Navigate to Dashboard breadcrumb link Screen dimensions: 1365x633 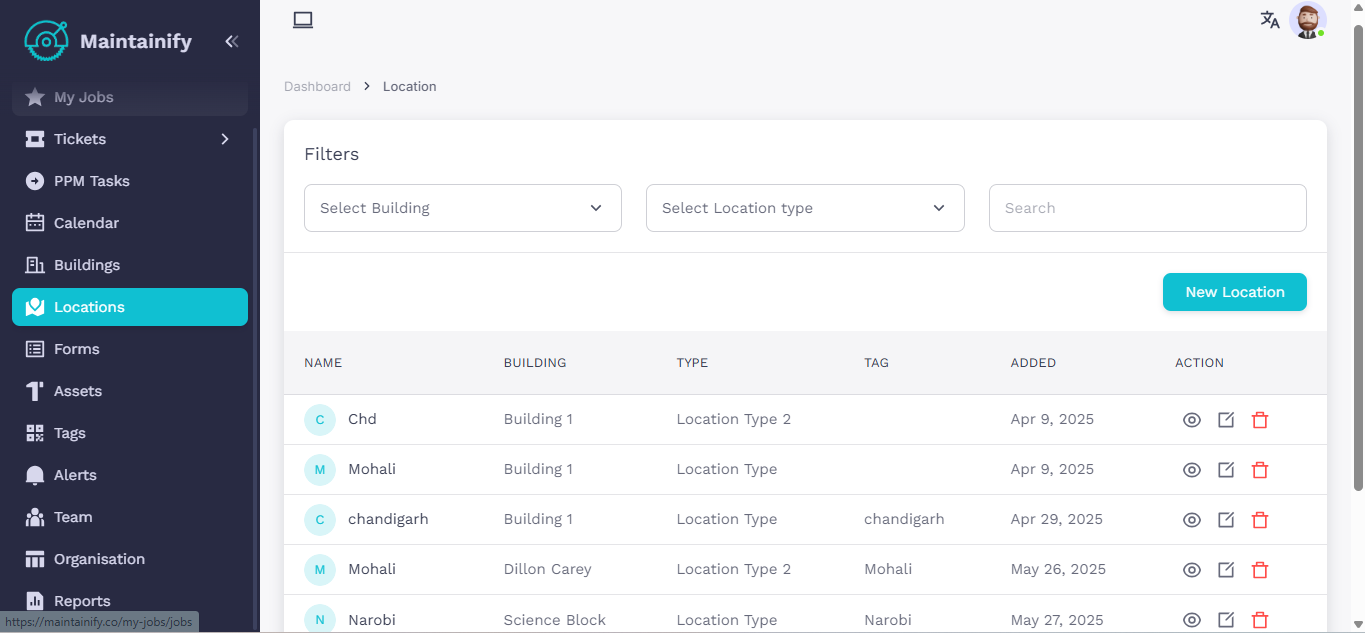point(317,87)
